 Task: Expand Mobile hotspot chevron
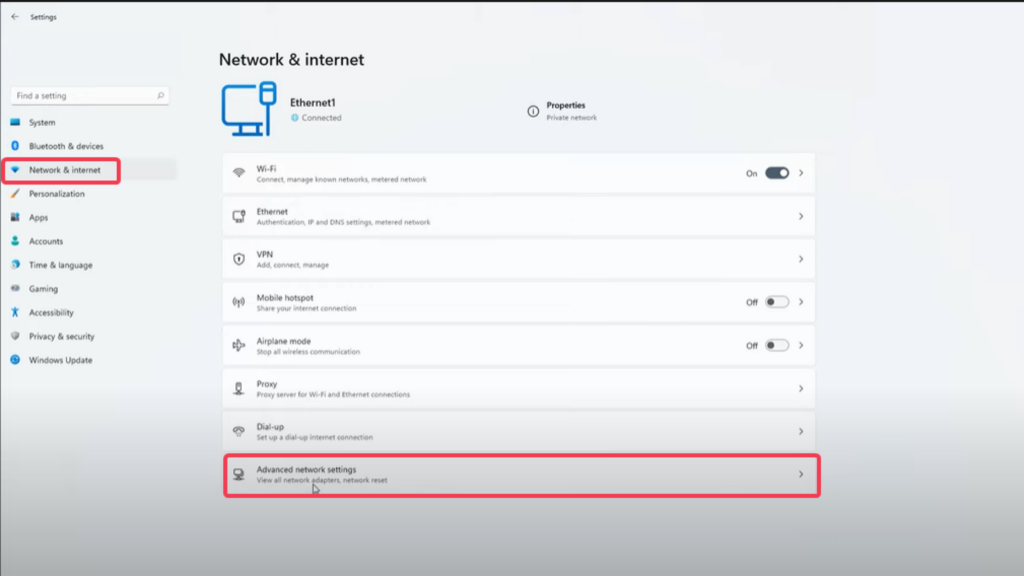[801, 302]
